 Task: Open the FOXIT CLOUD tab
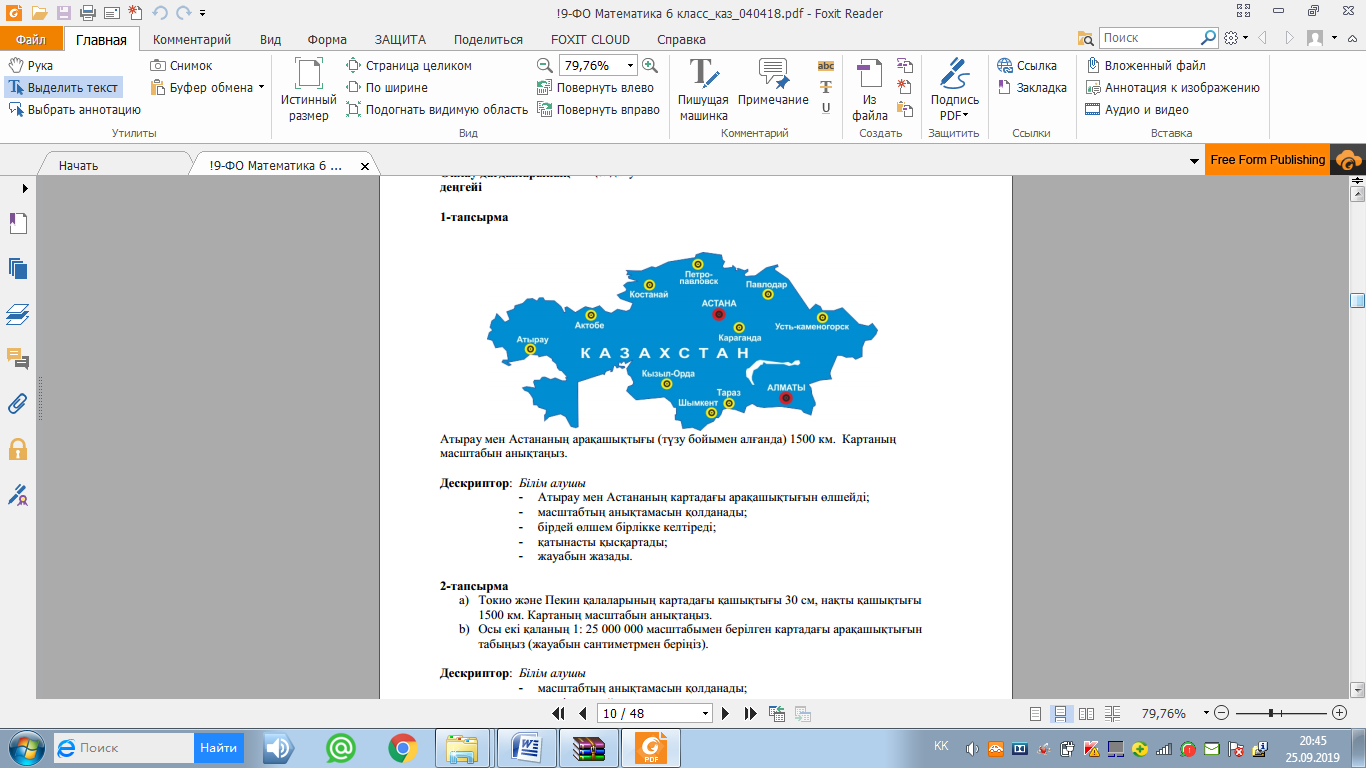pyautogui.click(x=590, y=40)
